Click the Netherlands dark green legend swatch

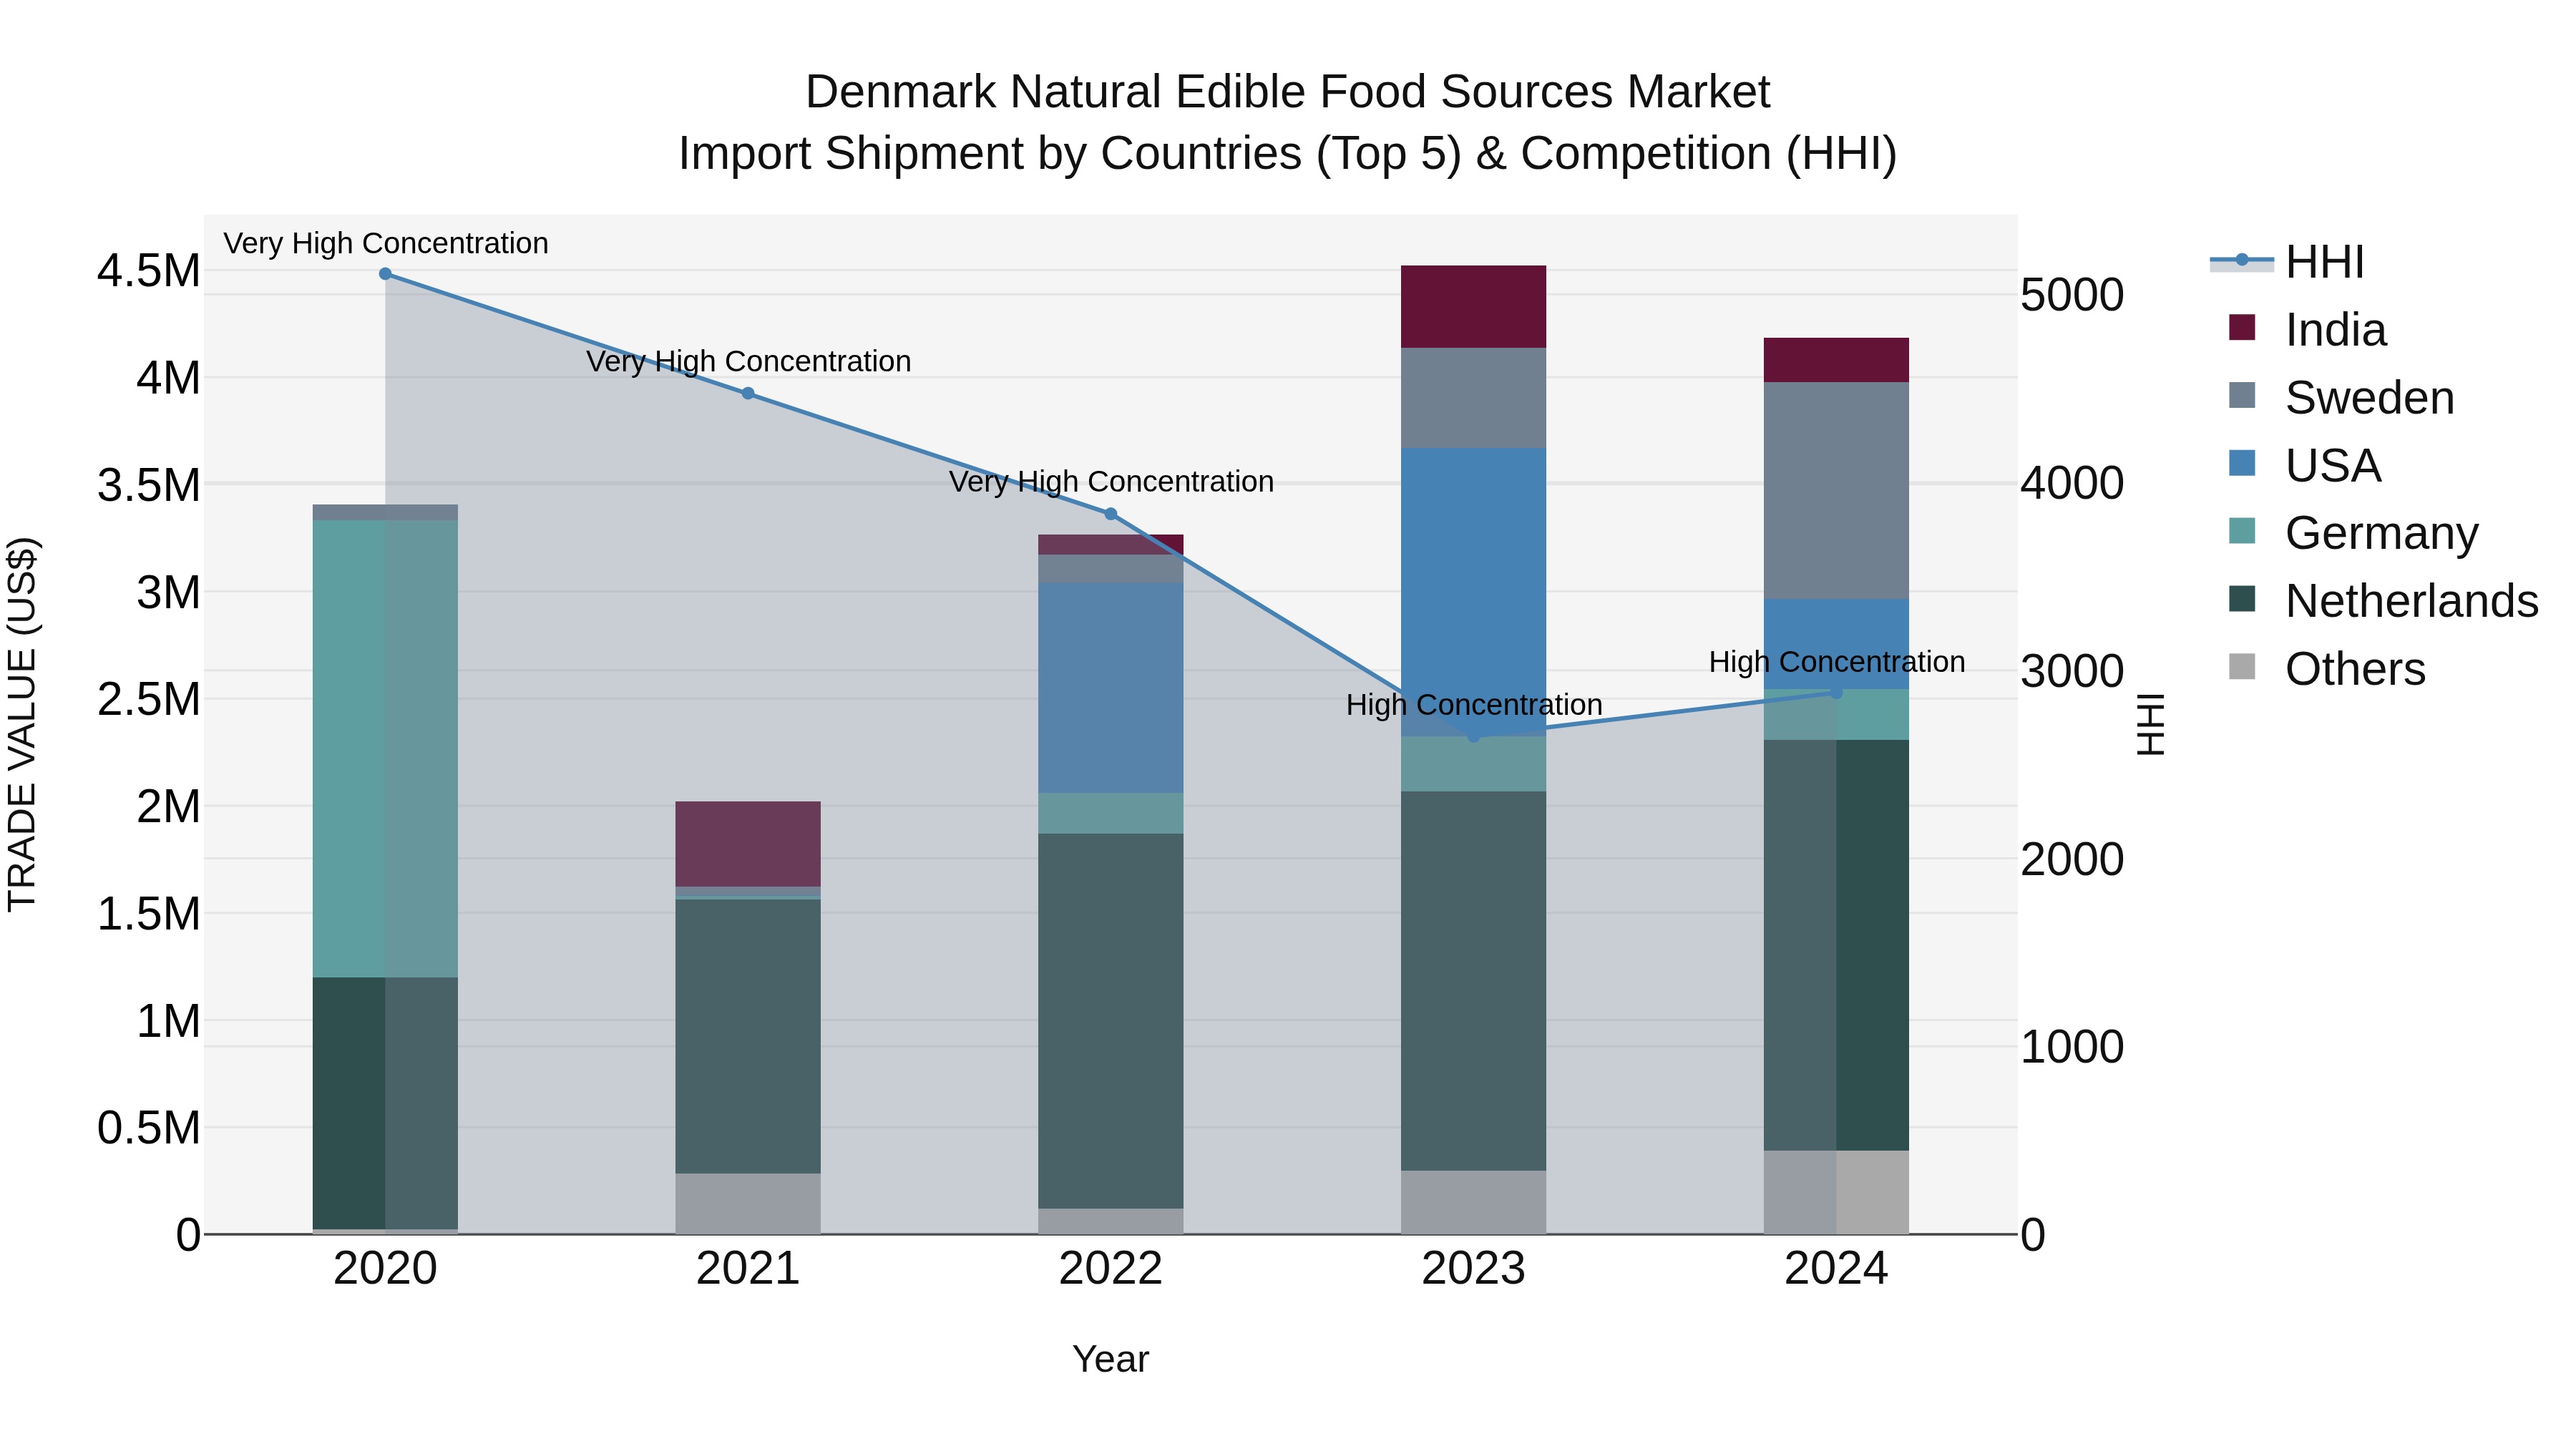click(x=2242, y=599)
